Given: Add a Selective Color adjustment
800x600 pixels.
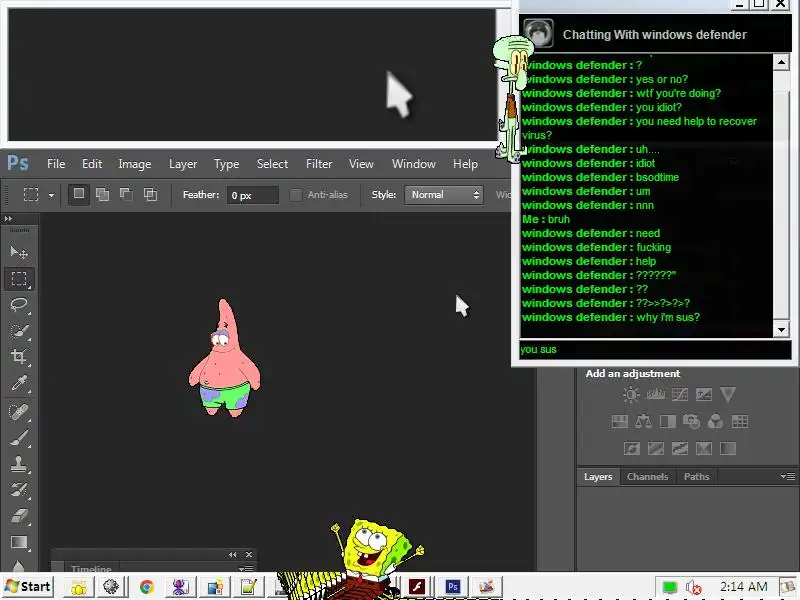Looking at the screenshot, I should pyautogui.click(x=704, y=448).
